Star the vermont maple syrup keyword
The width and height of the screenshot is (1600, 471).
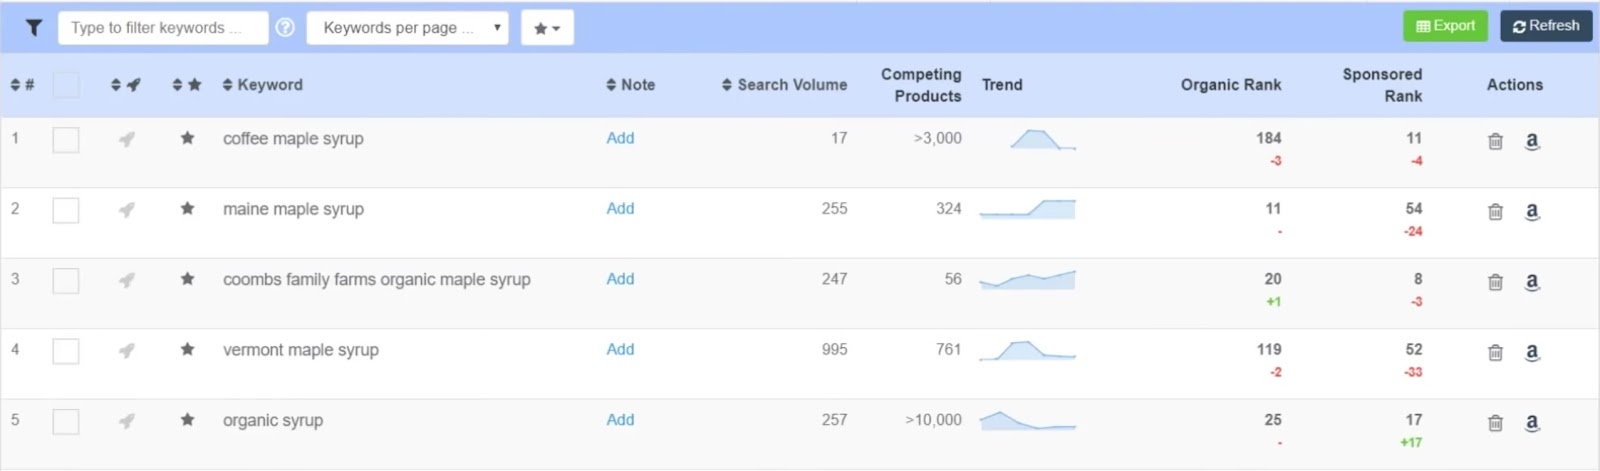187,350
